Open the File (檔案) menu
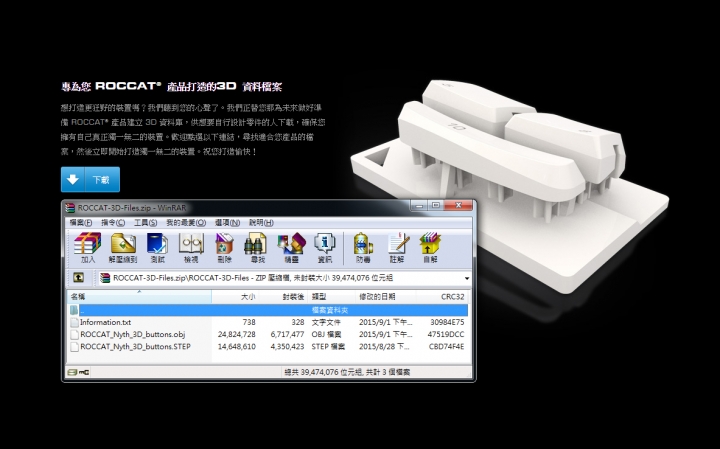The width and height of the screenshot is (720, 449). tap(80, 223)
